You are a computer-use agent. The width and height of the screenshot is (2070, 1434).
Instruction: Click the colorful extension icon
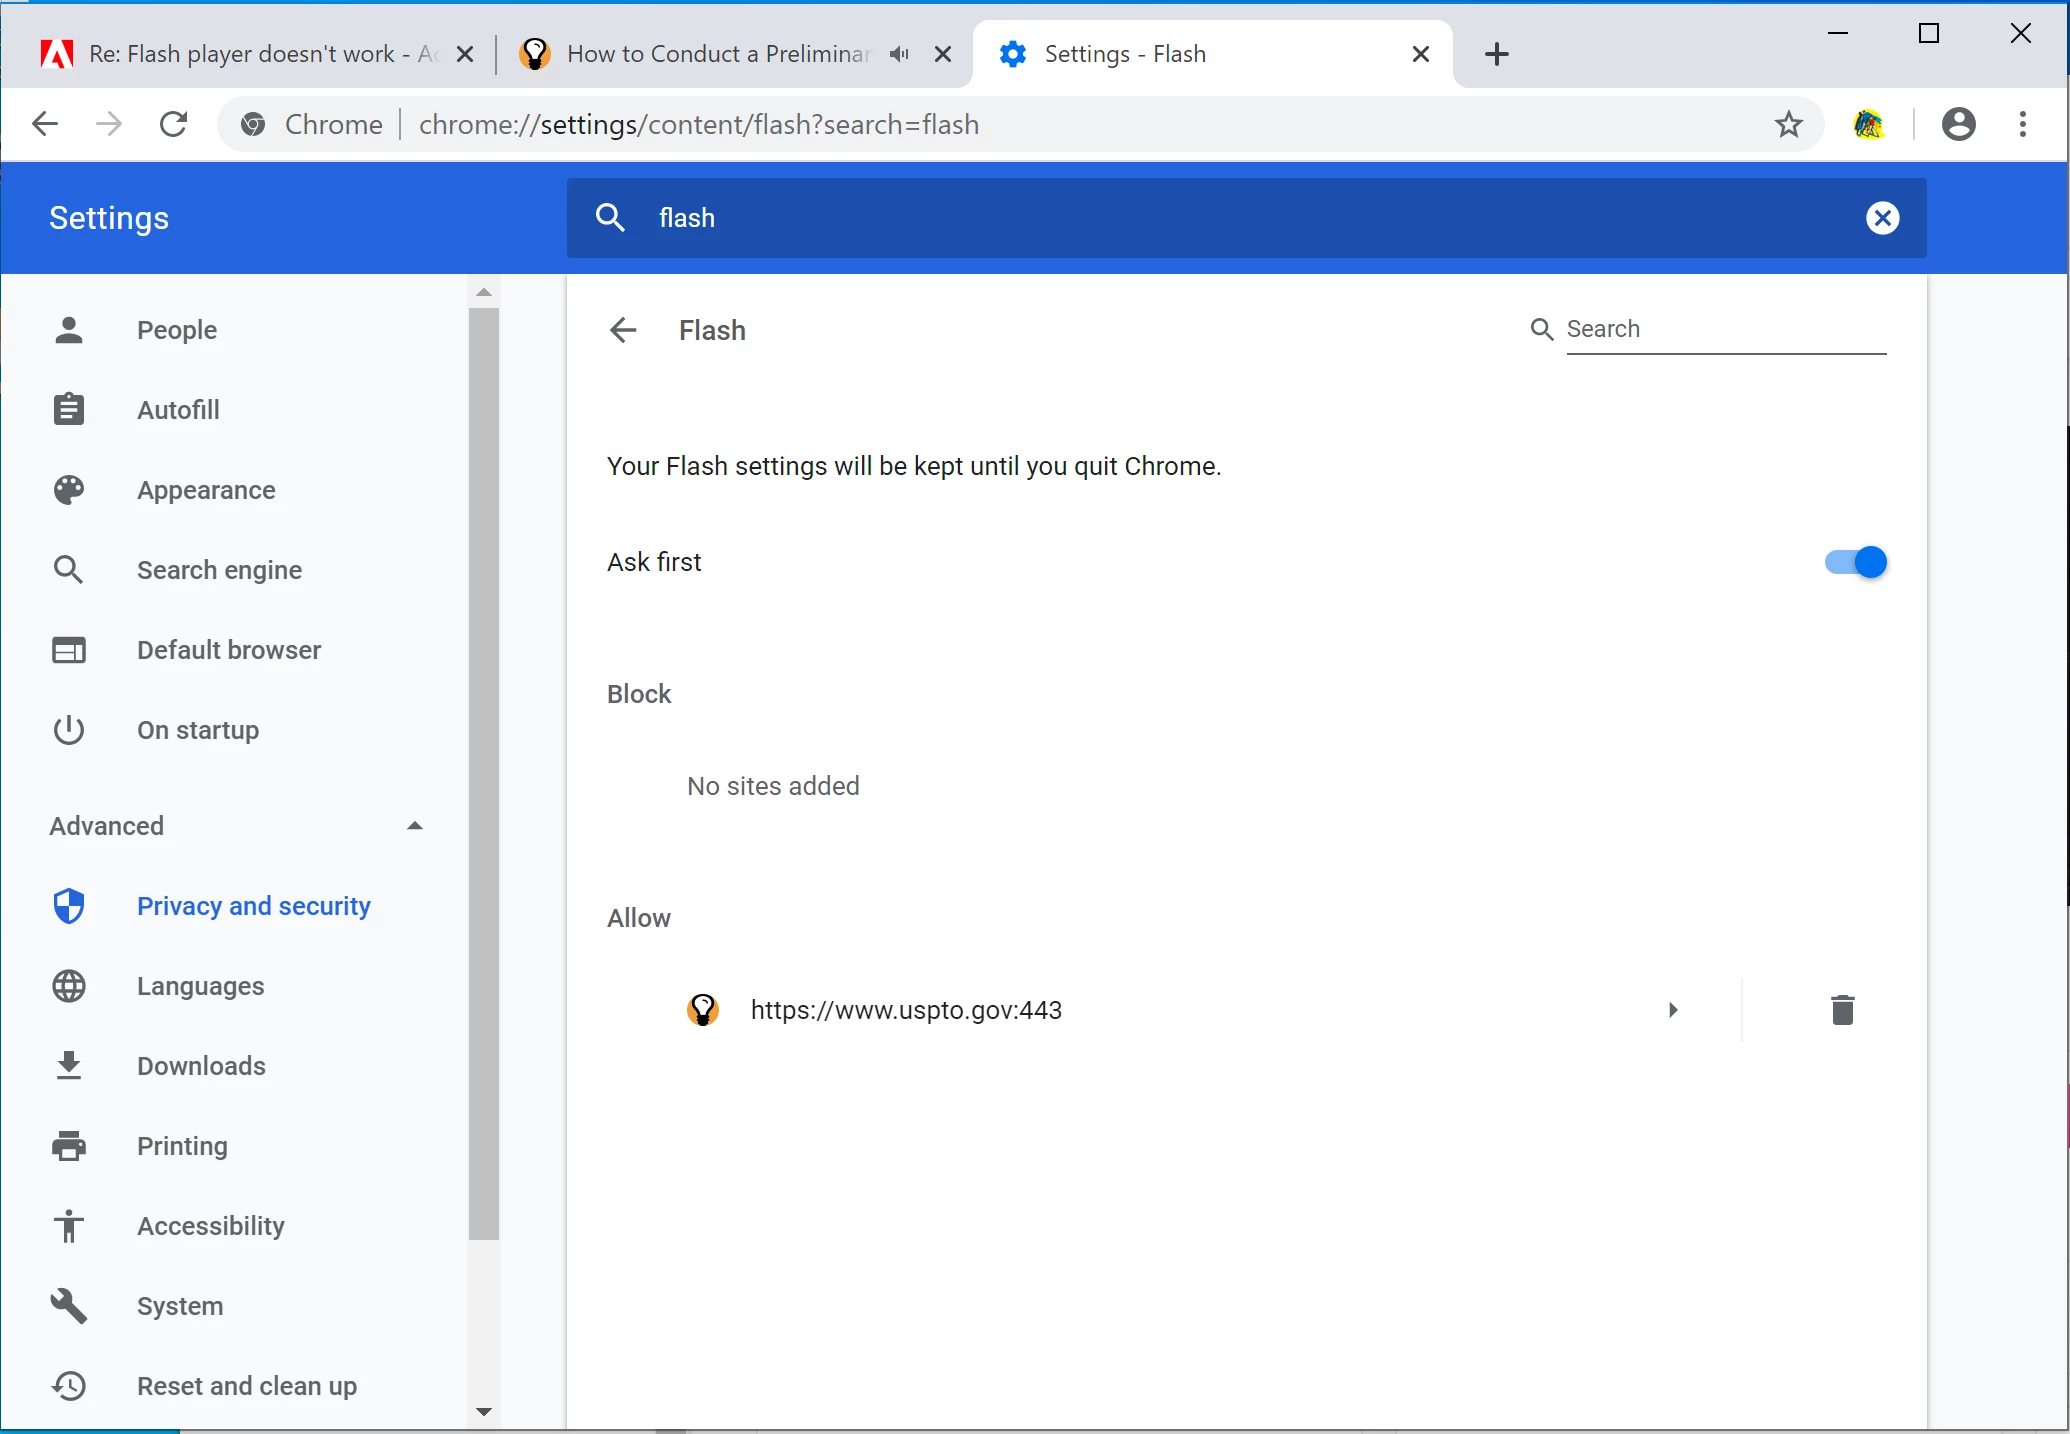[x=1868, y=124]
